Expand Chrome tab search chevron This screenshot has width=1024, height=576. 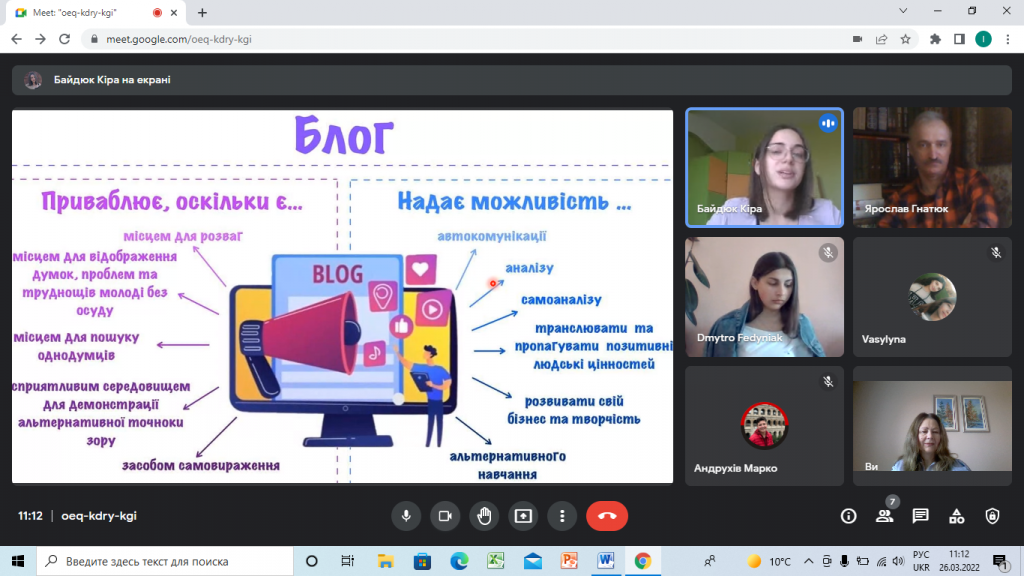point(903,11)
